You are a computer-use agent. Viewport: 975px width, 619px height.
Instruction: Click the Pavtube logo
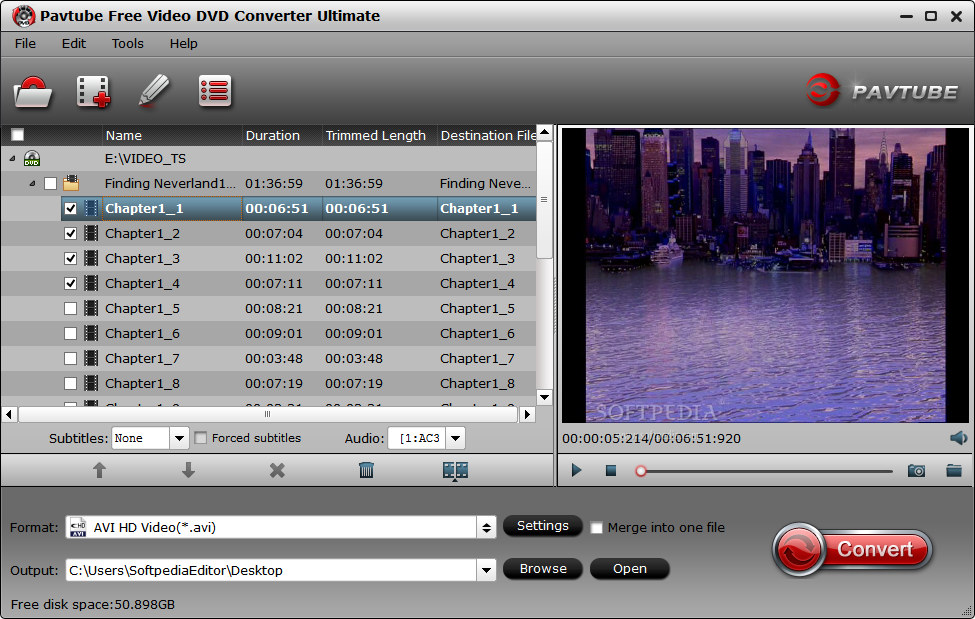coord(882,91)
